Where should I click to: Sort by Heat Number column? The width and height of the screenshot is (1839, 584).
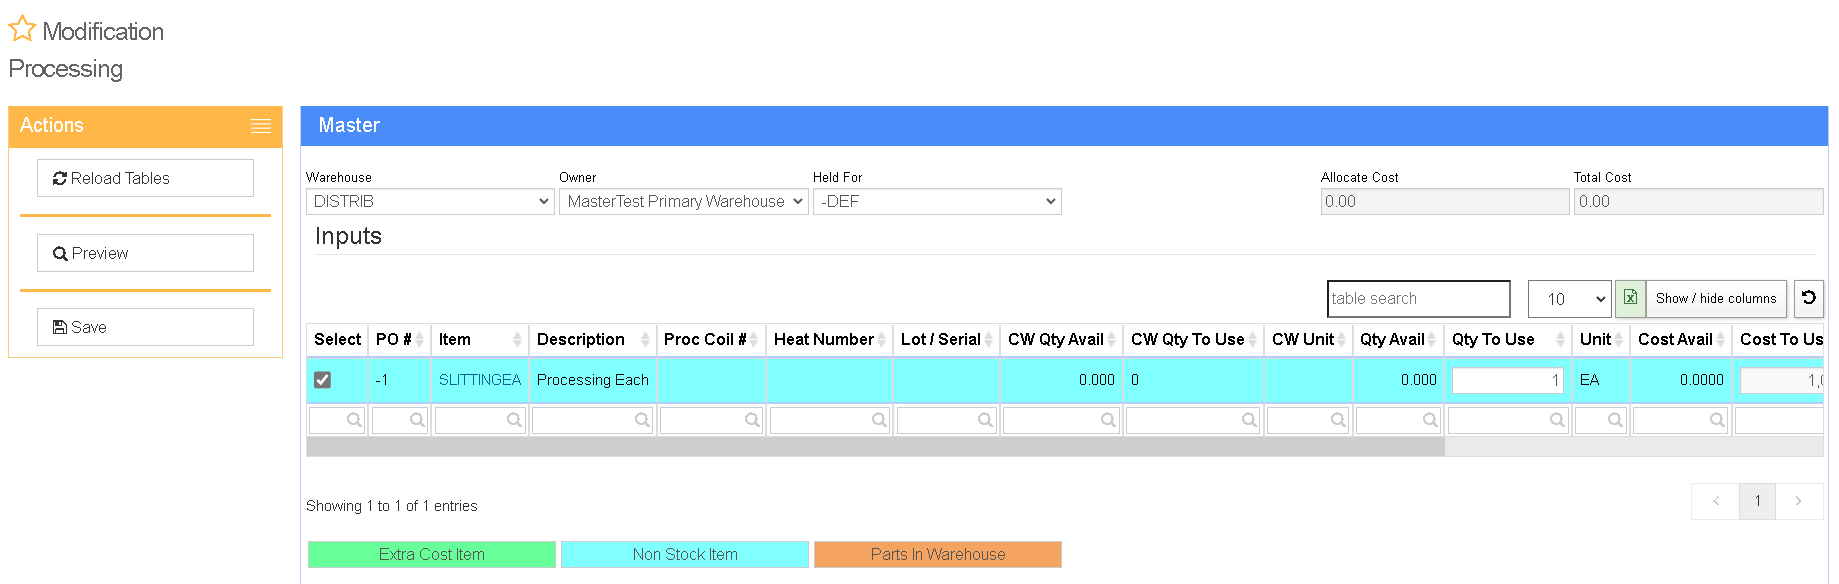(829, 339)
